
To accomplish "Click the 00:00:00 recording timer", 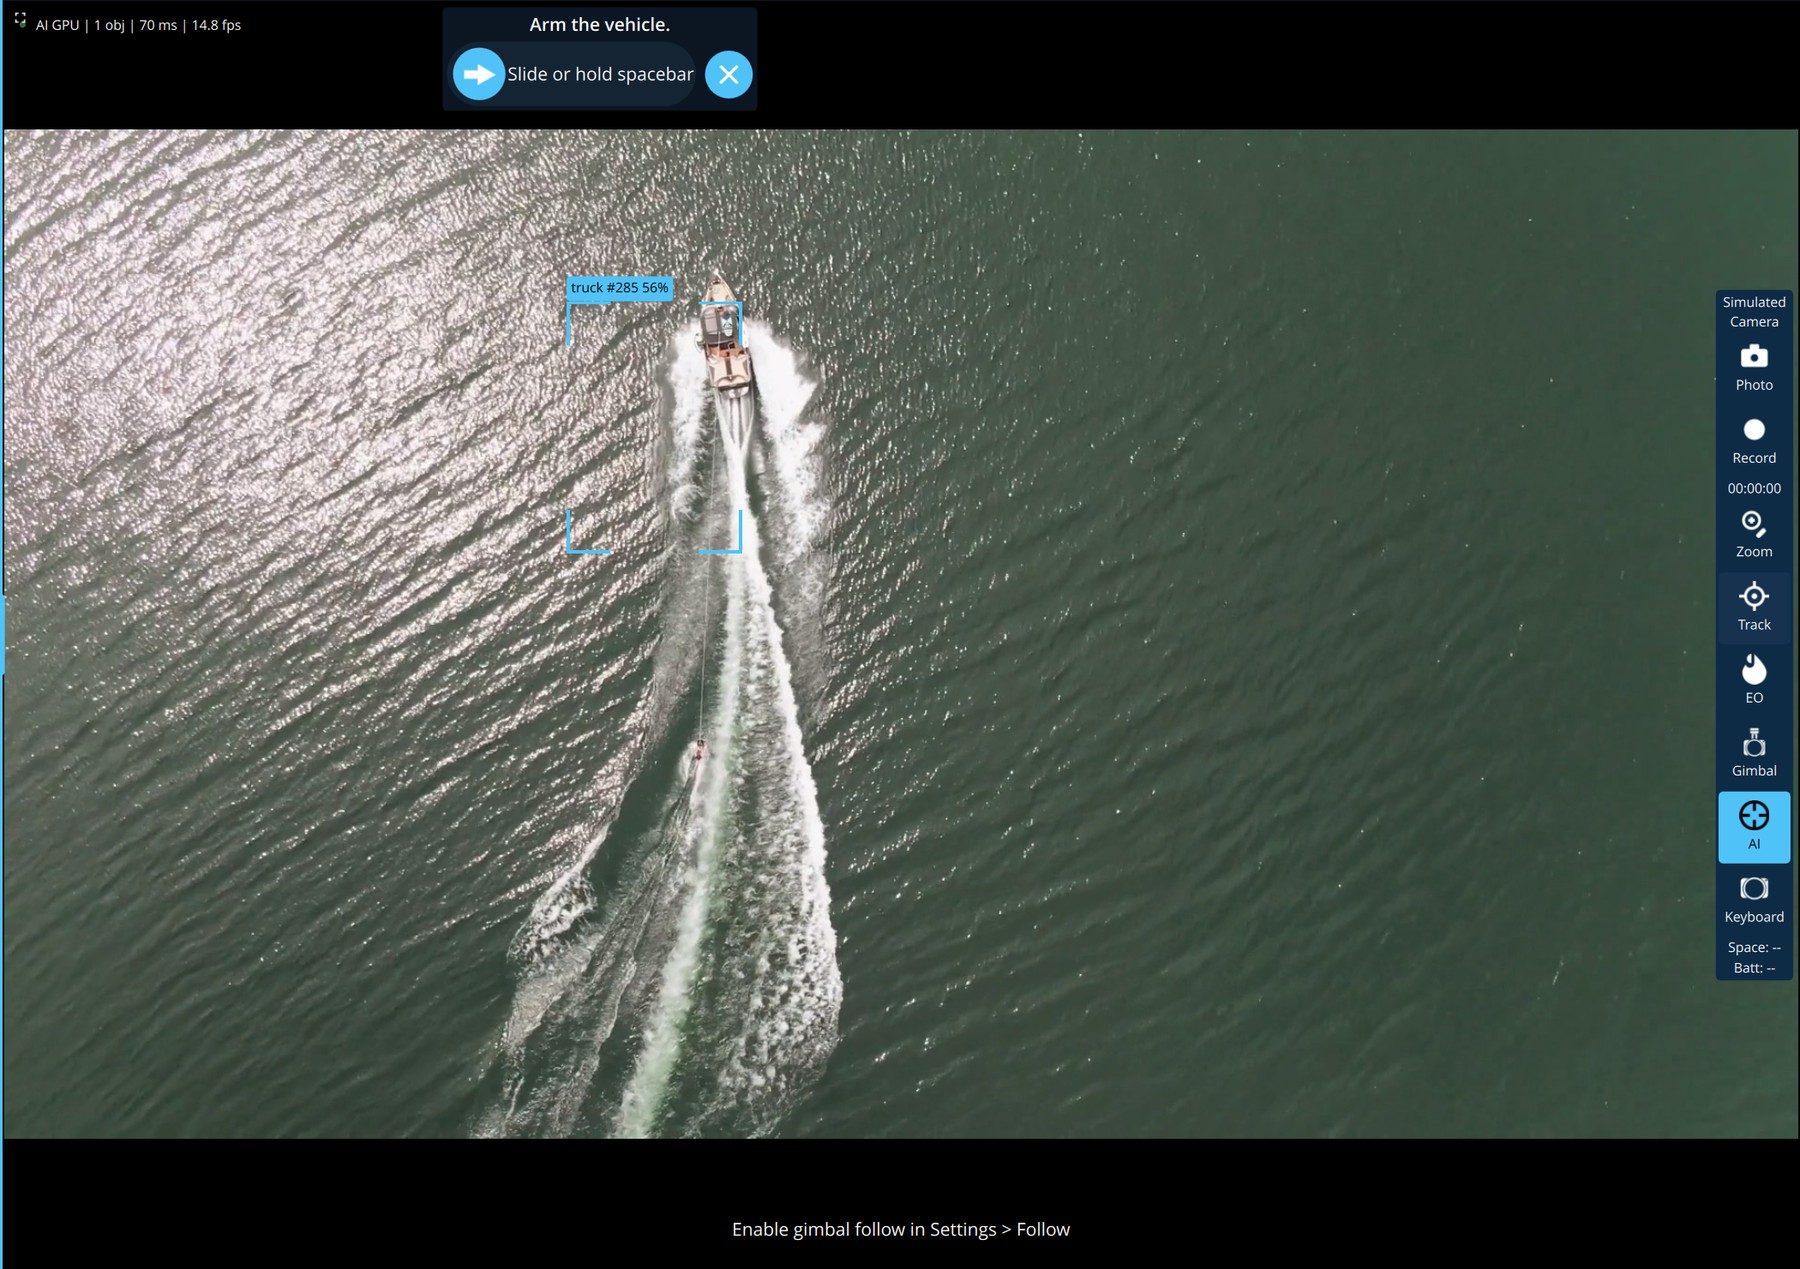I will pos(1754,488).
